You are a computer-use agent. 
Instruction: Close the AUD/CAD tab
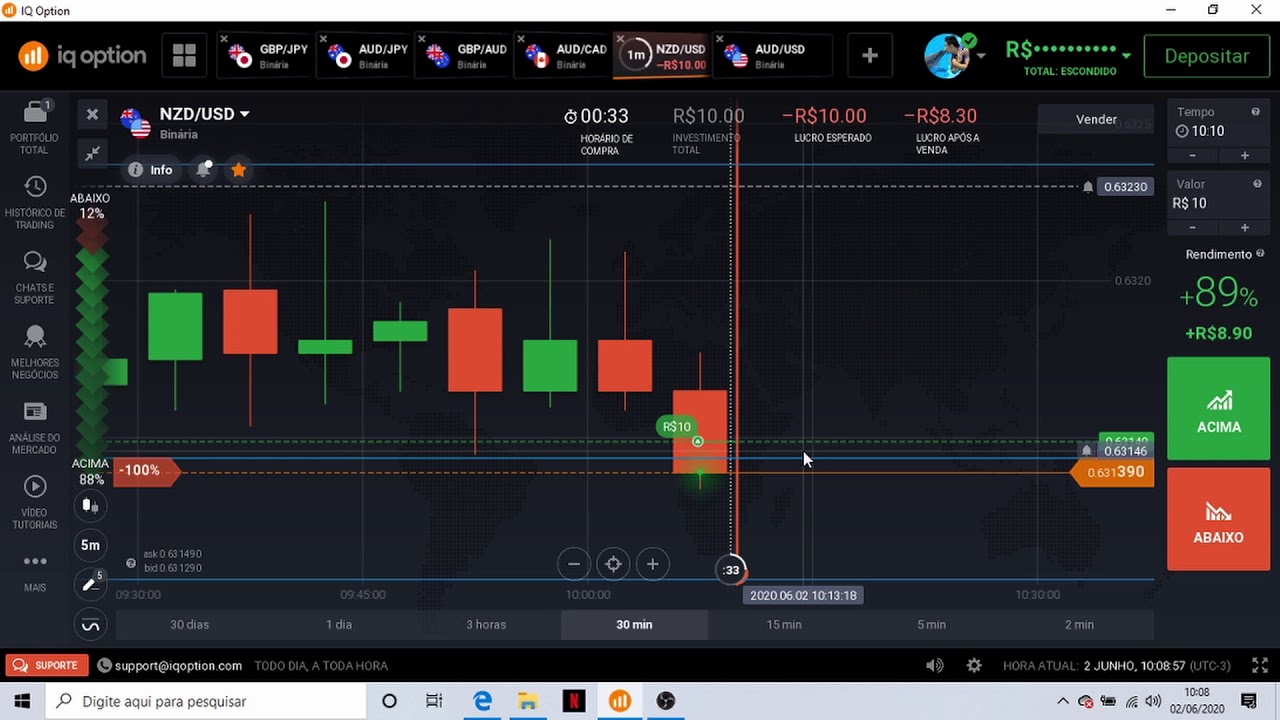coord(521,40)
